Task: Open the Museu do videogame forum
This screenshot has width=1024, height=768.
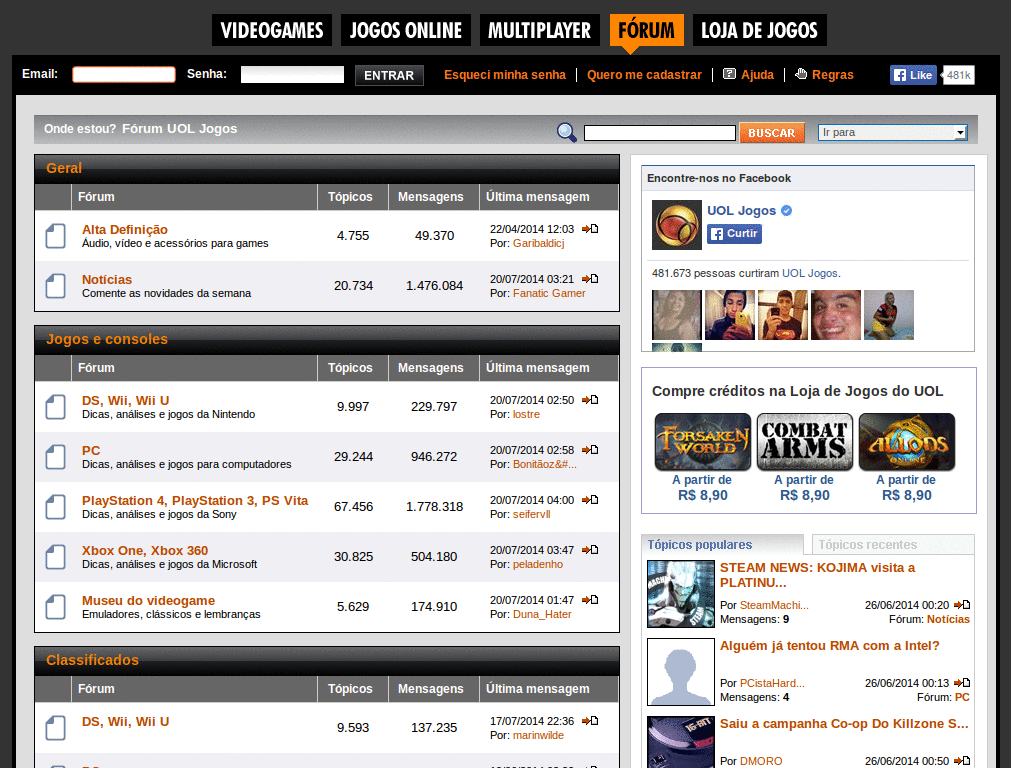Action: coord(148,600)
